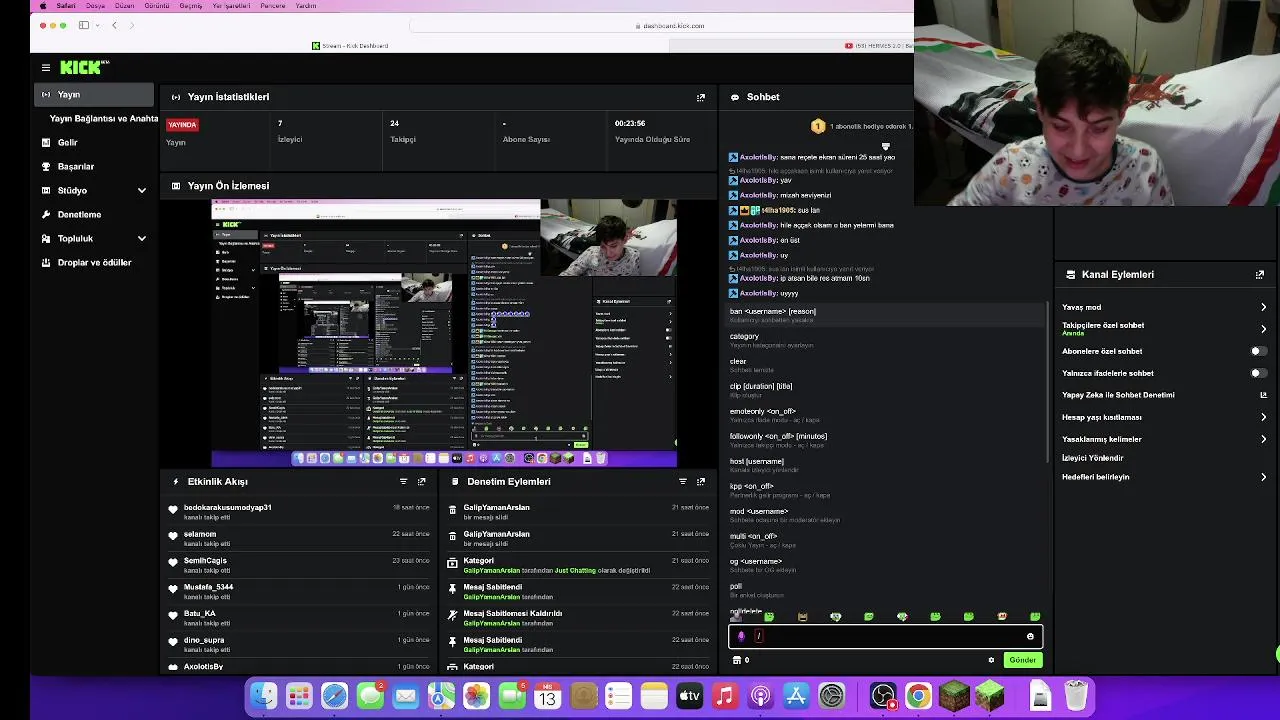The height and width of the screenshot is (720, 1280).
Task: Pop out the Yayın İstatistikleri panel
Action: click(x=701, y=97)
